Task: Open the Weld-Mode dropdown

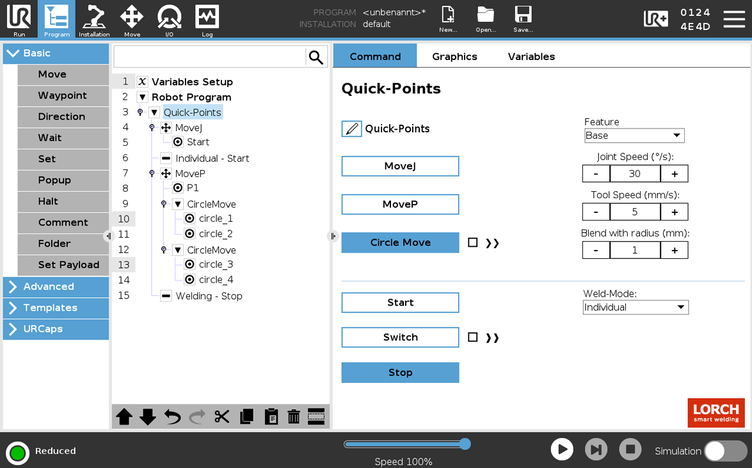Action: (x=635, y=307)
